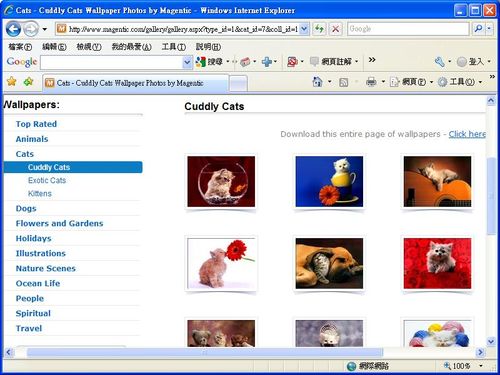Screen dimensions: 500x375
Task: Click Add to Favorites icon
Action: tap(29, 81)
